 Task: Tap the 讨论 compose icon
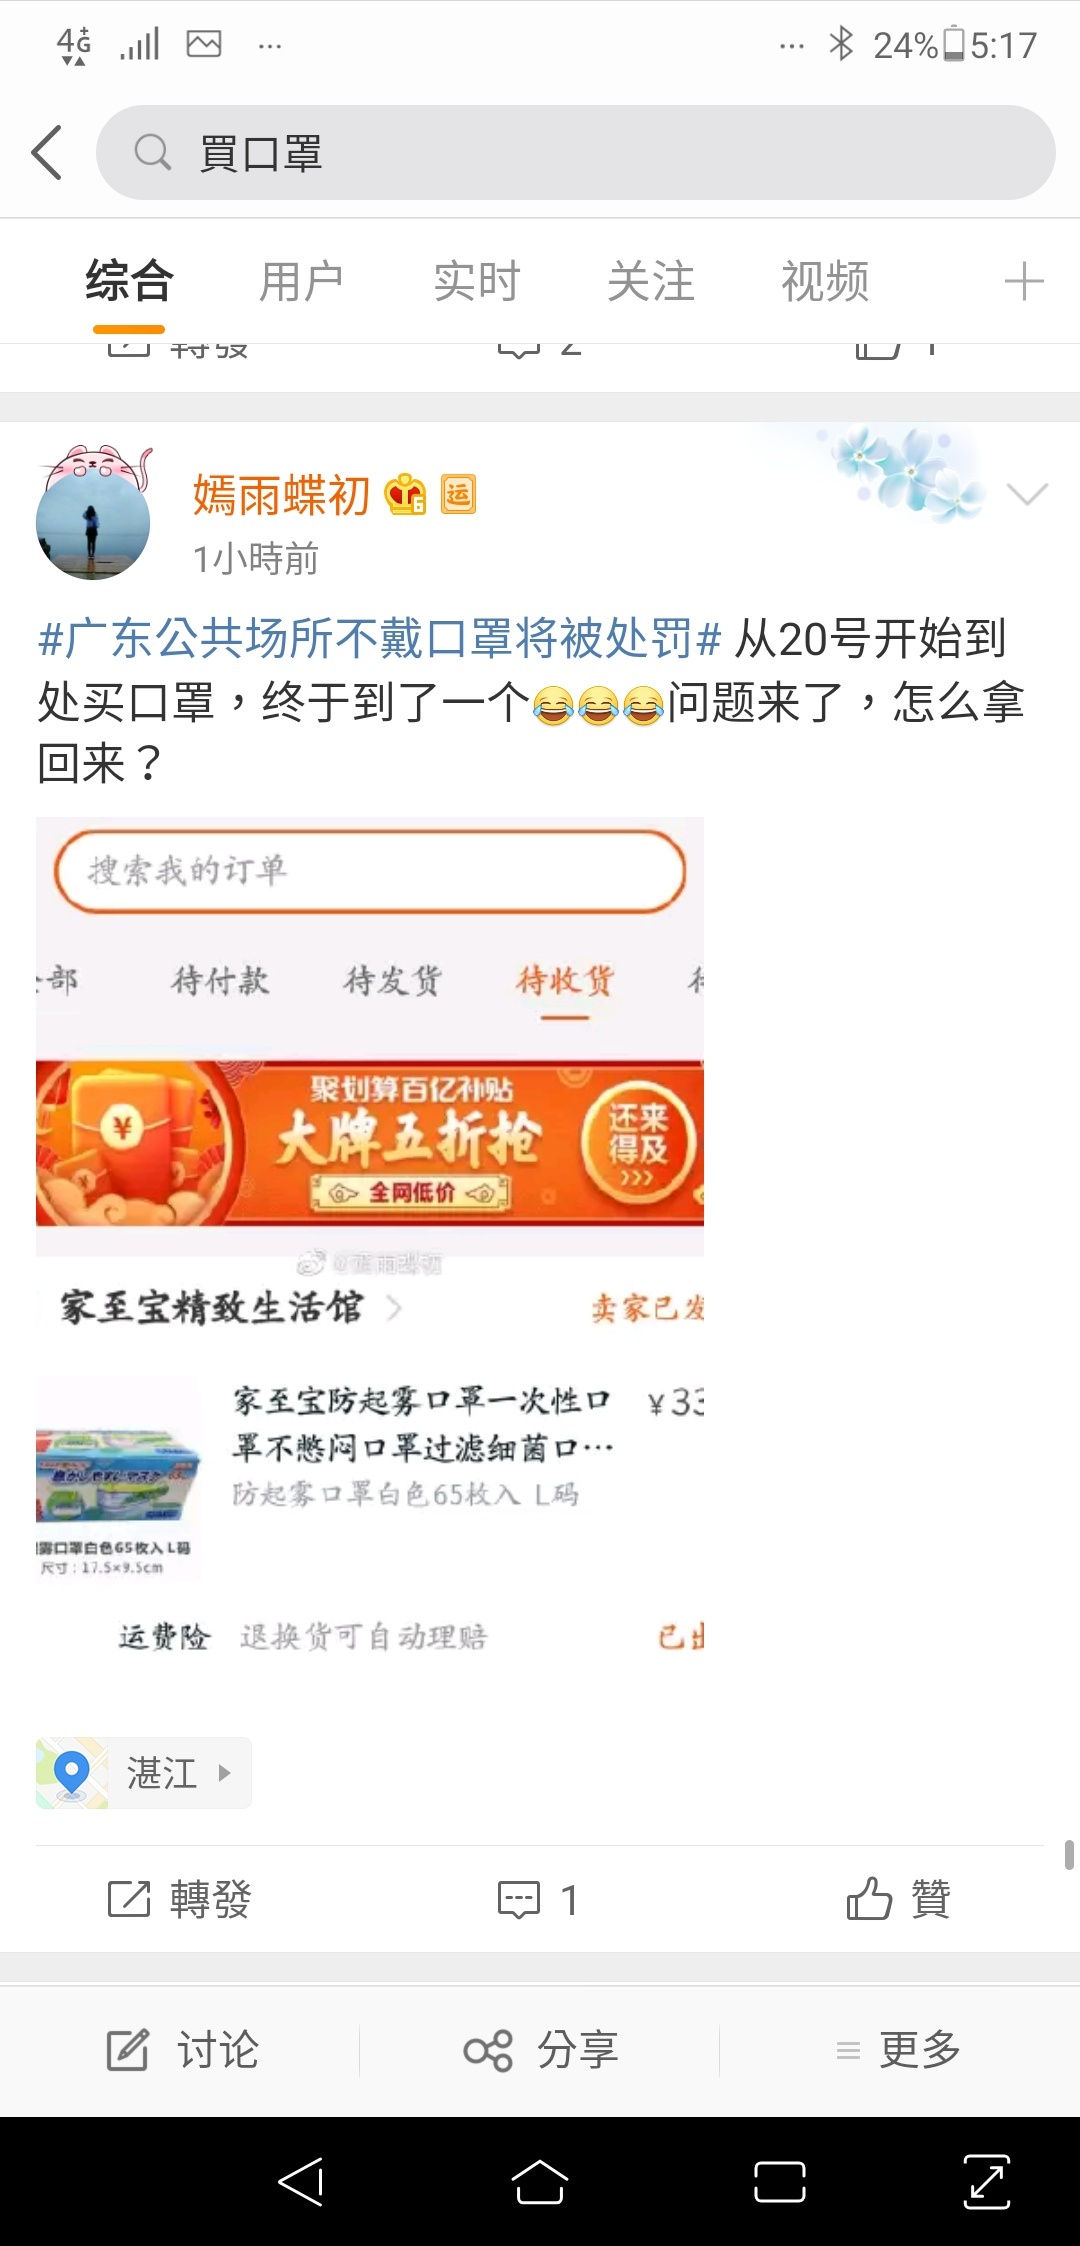pyautogui.click(x=128, y=2050)
